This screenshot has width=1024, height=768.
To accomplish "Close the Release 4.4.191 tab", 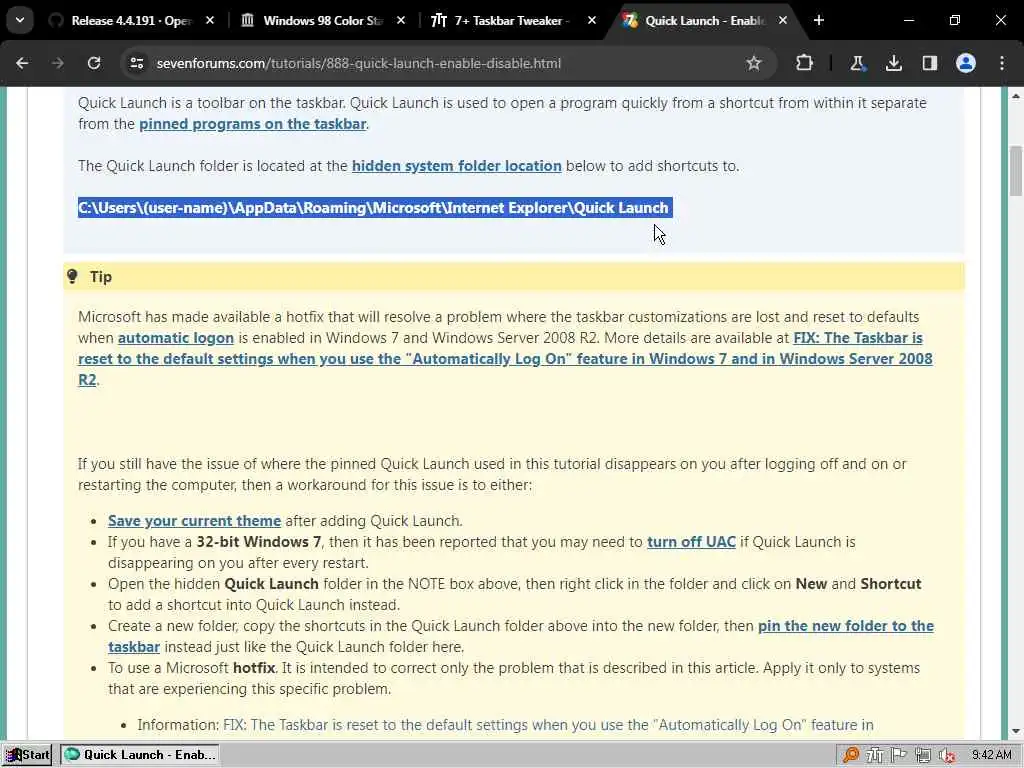I will tap(210, 20).
